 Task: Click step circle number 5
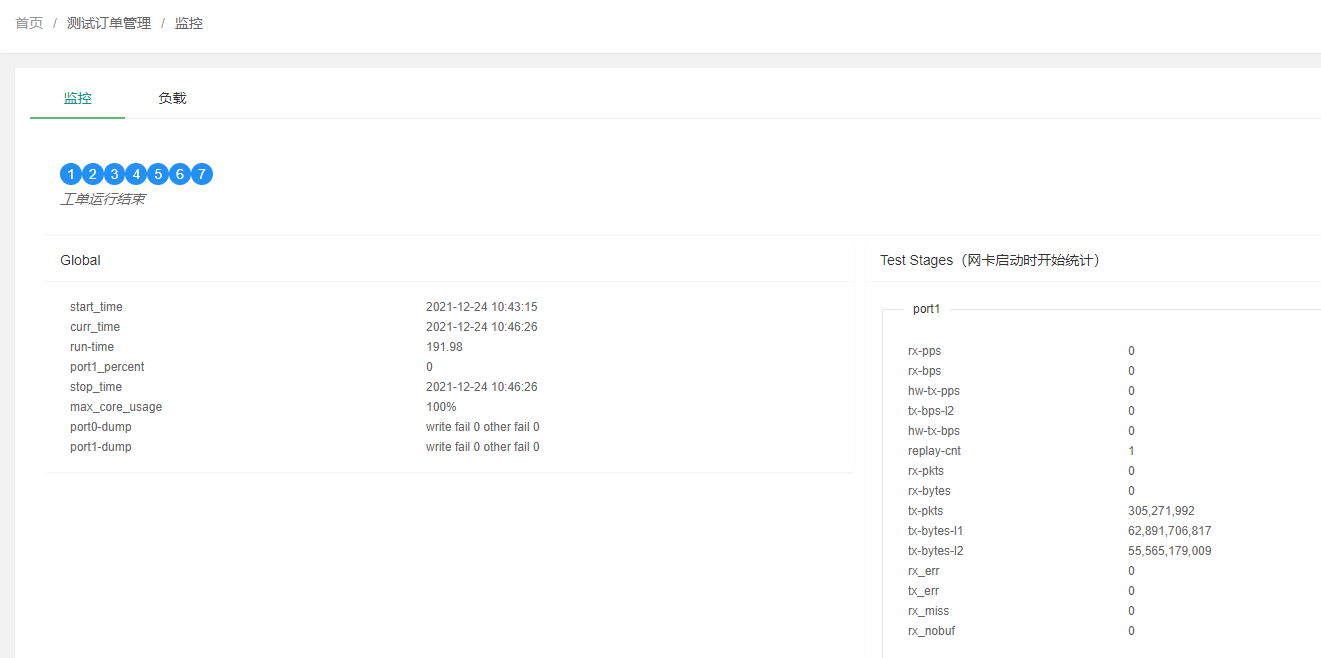[x=158, y=174]
